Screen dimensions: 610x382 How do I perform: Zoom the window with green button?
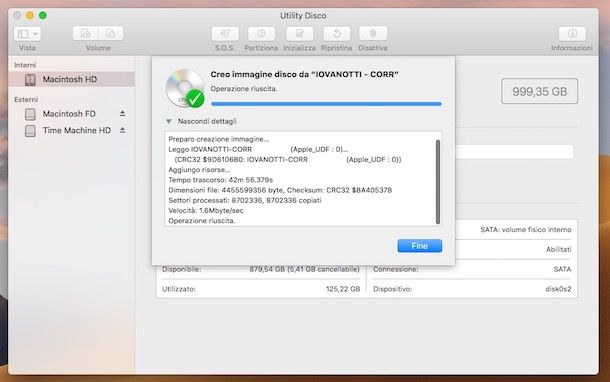pyautogui.click(x=43, y=16)
